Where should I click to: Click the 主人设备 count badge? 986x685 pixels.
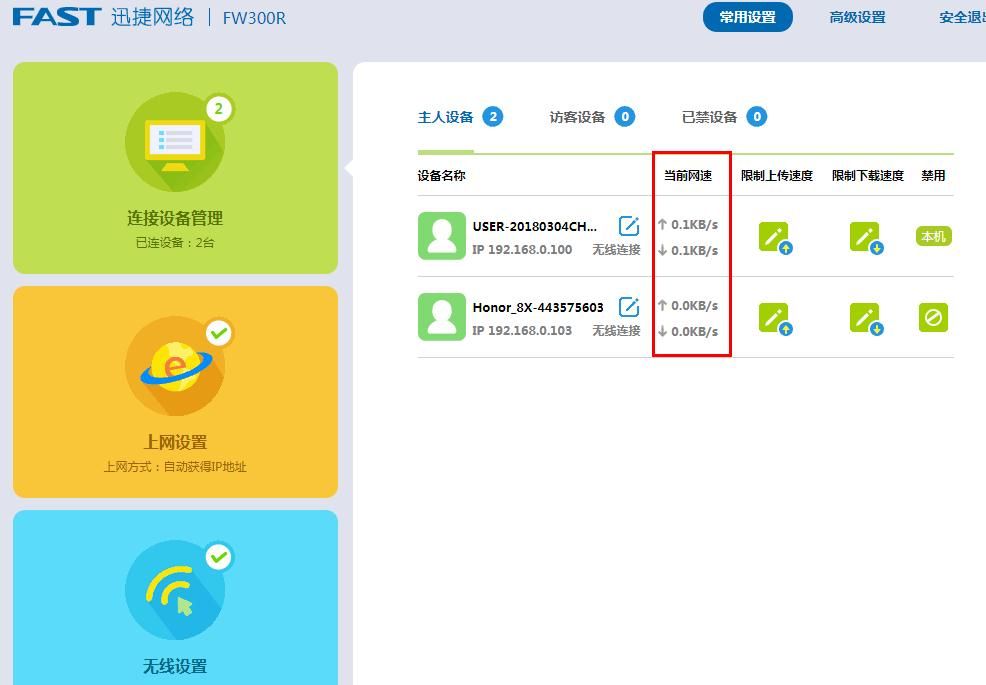[x=493, y=116]
